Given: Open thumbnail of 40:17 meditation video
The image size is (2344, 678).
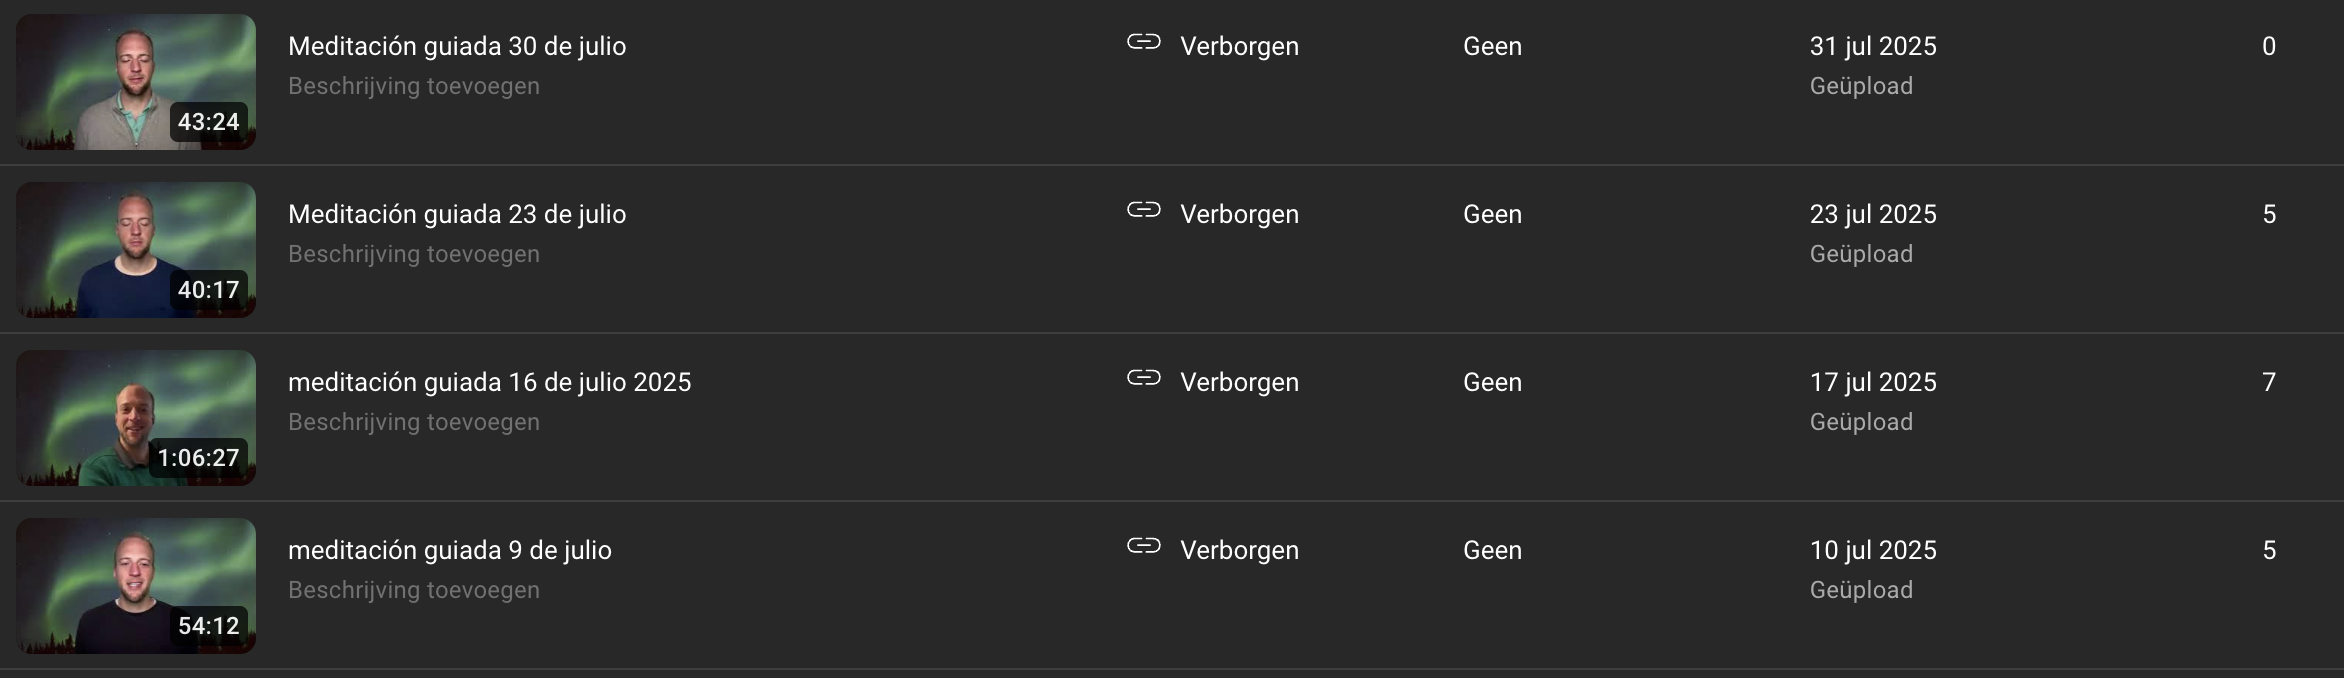Looking at the screenshot, I should click(136, 250).
